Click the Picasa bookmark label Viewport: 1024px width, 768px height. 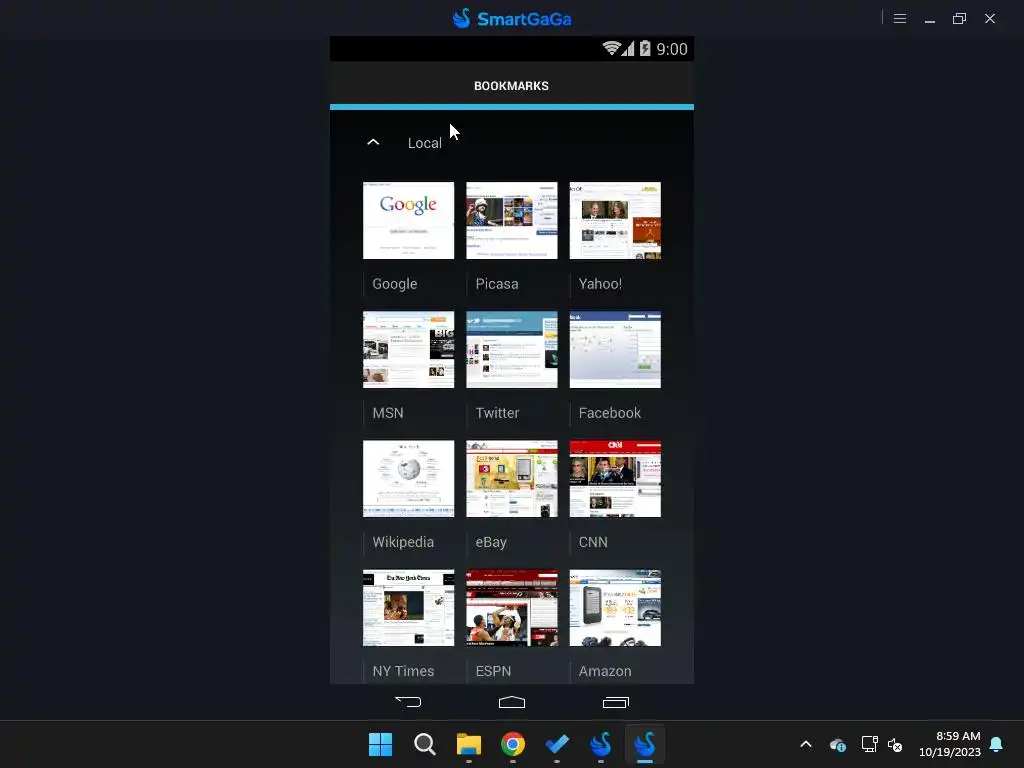pos(497,284)
